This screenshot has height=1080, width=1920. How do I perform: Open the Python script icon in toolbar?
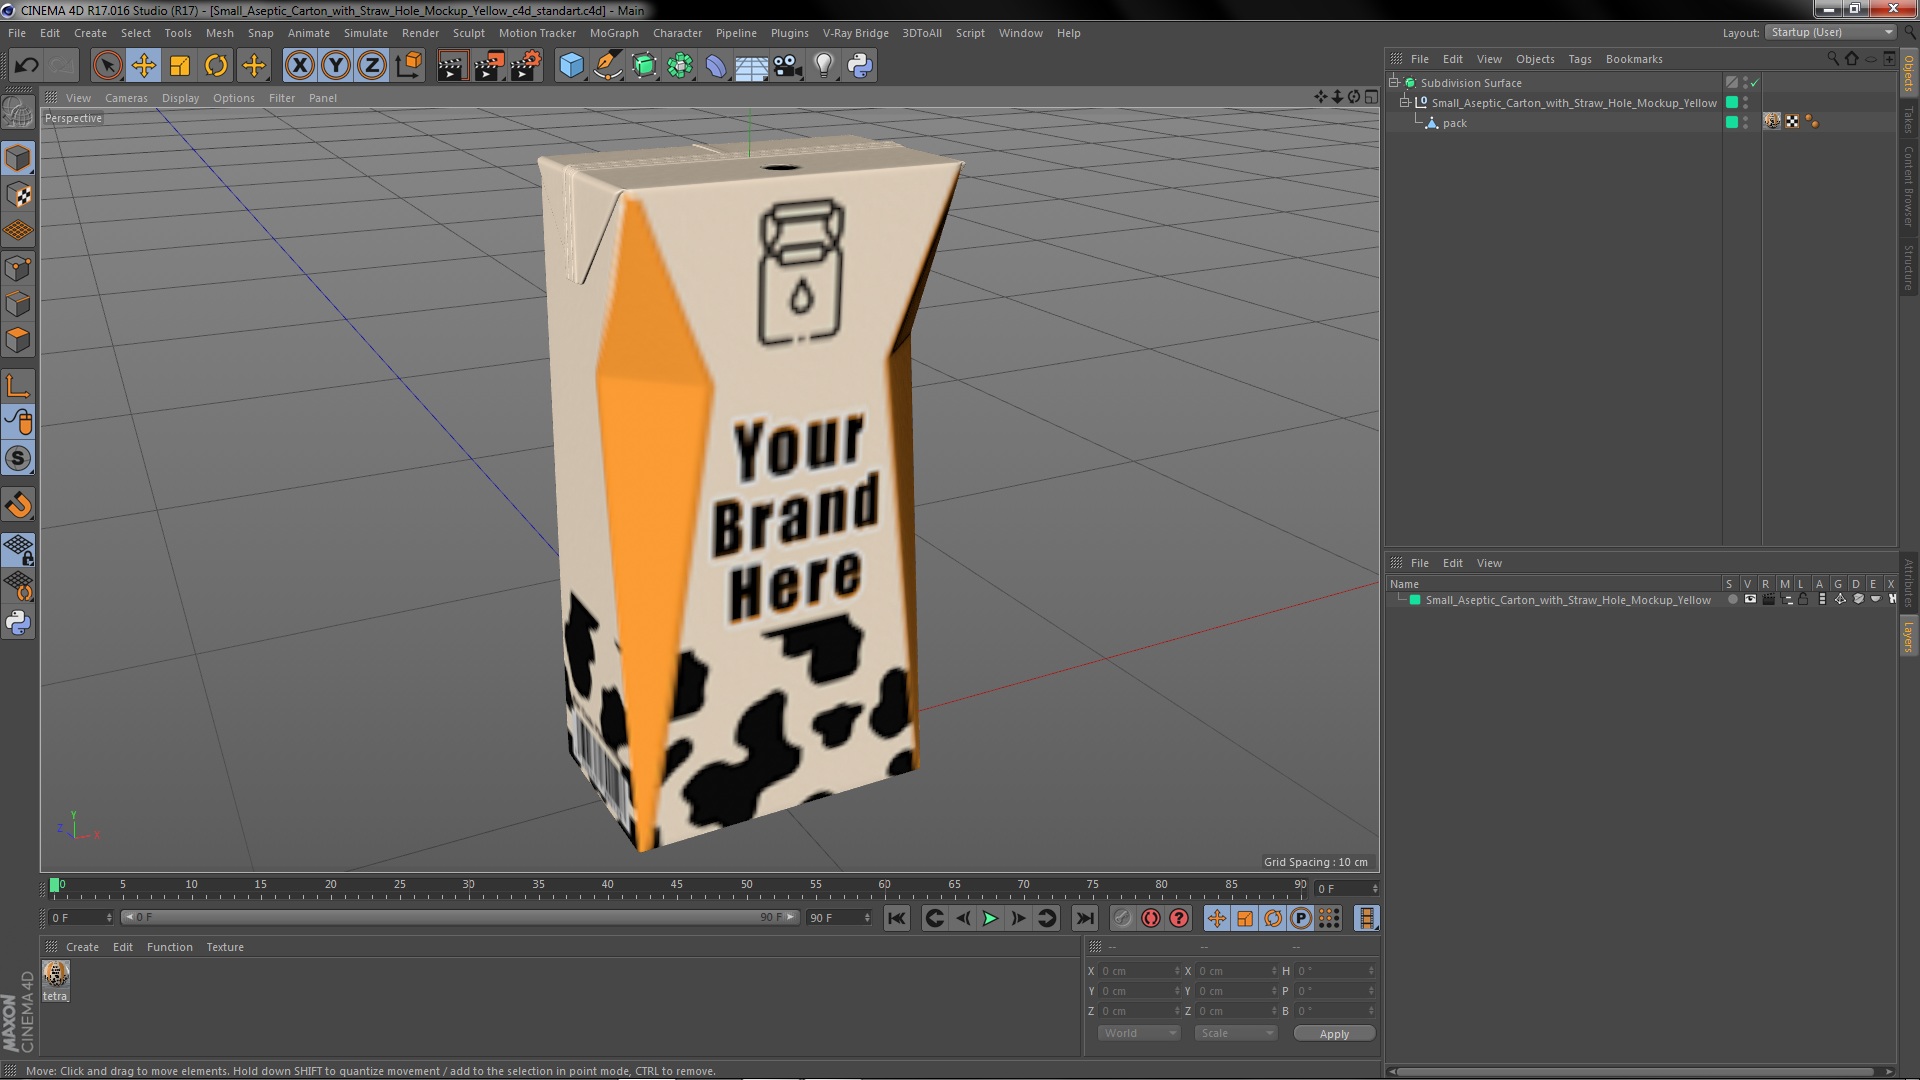click(x=860, y=66)
